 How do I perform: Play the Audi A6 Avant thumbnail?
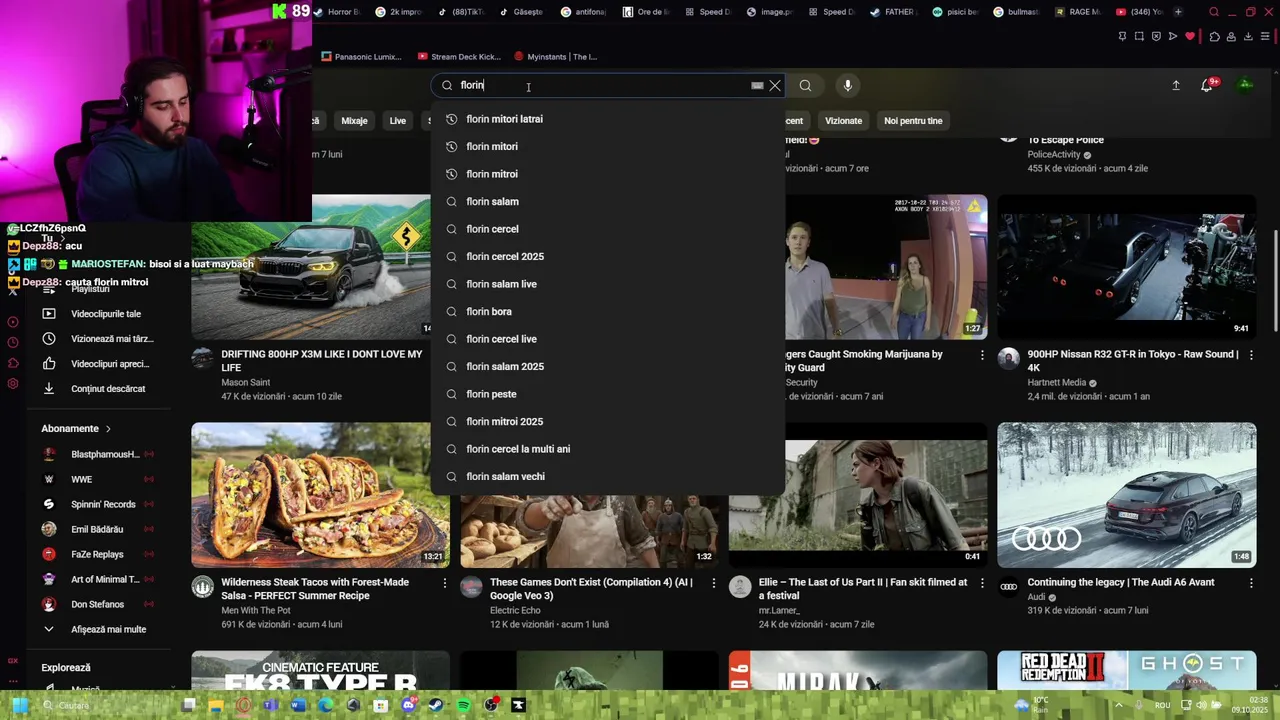1127,495
